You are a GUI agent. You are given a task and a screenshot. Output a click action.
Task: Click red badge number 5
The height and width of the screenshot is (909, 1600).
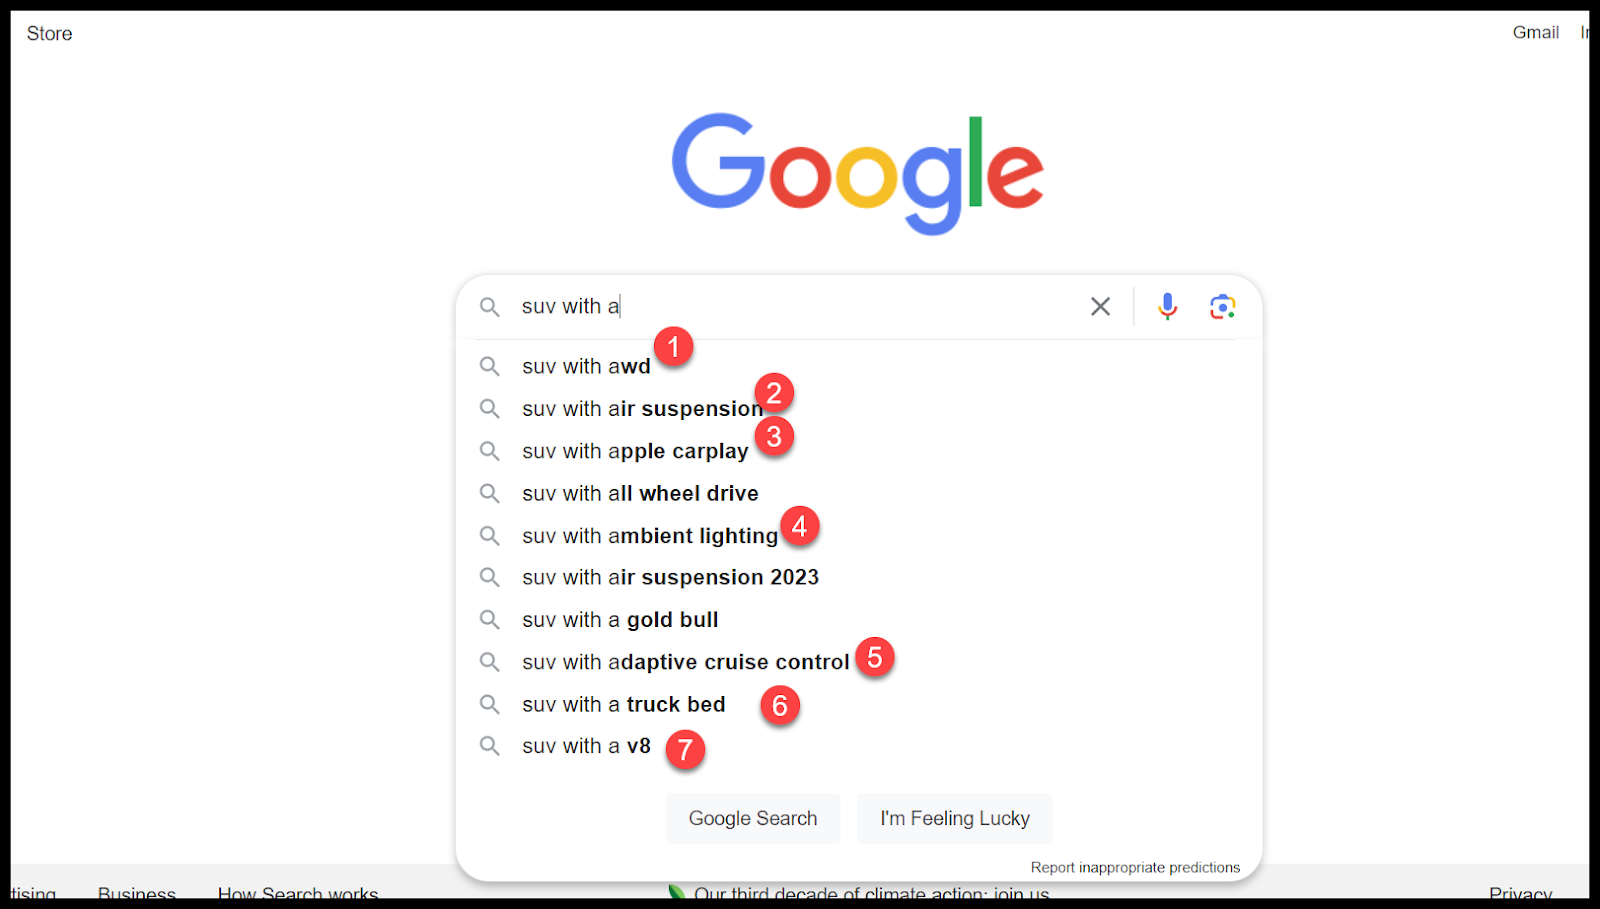tap(875, 657)
